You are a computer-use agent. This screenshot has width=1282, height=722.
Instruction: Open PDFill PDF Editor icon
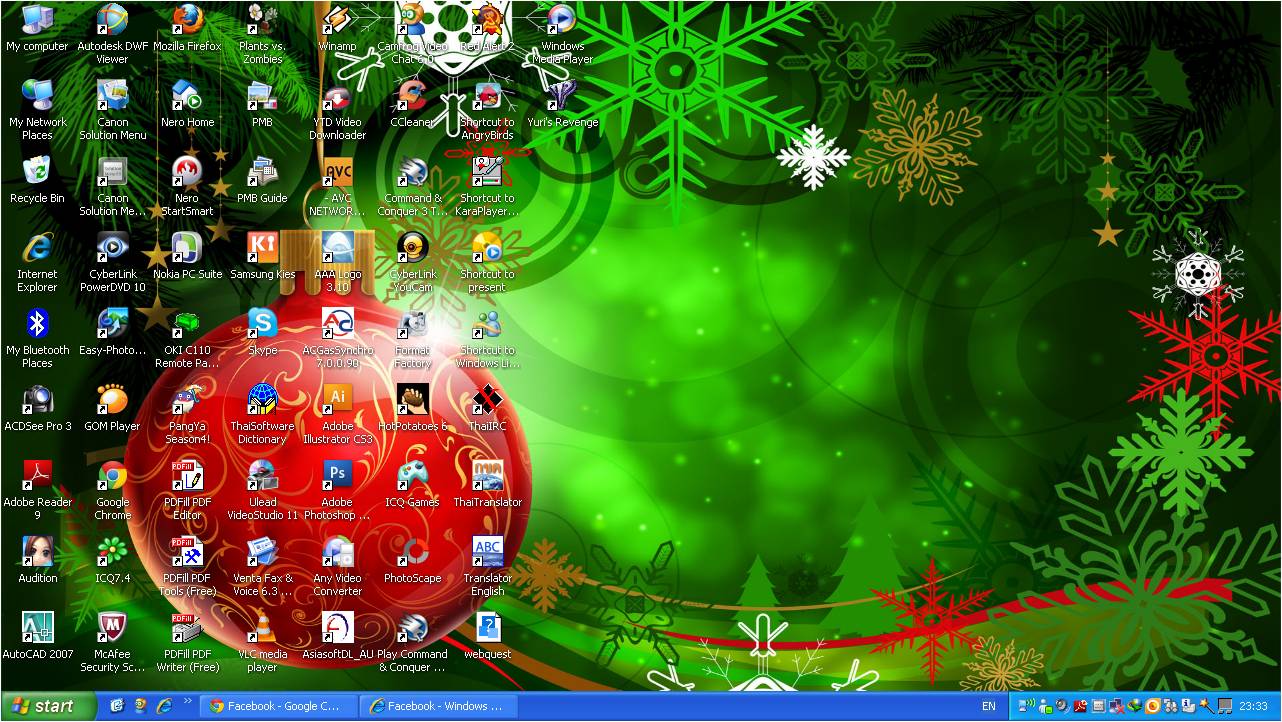(187, 490)
